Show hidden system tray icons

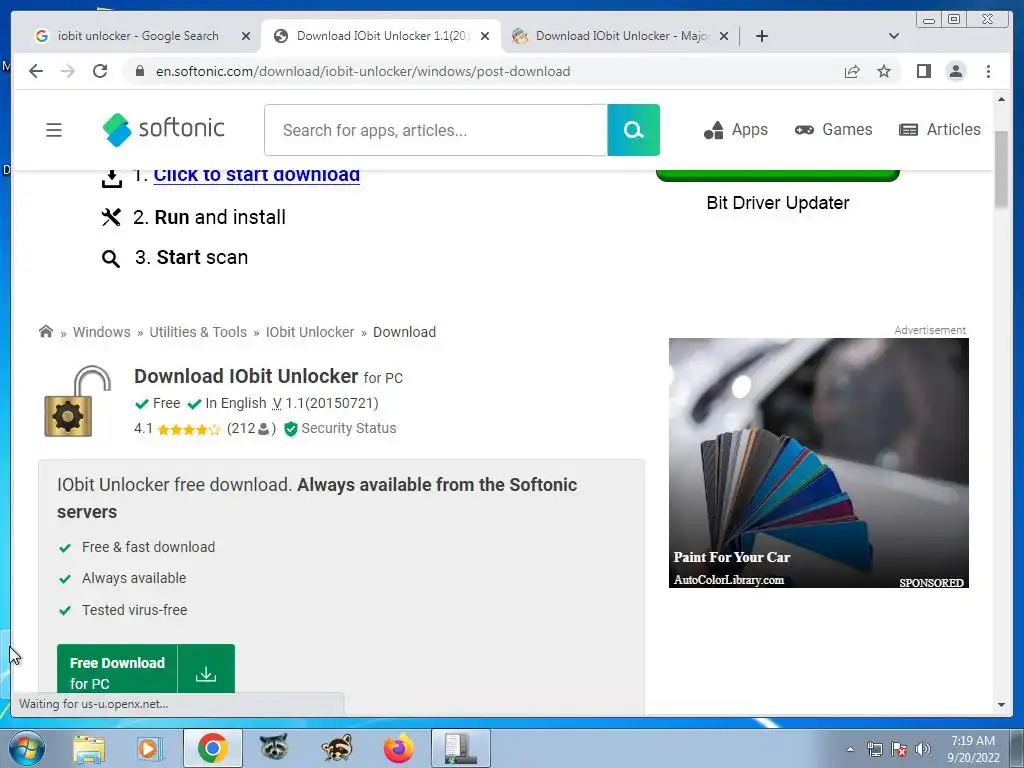click(x=850, y=749)
